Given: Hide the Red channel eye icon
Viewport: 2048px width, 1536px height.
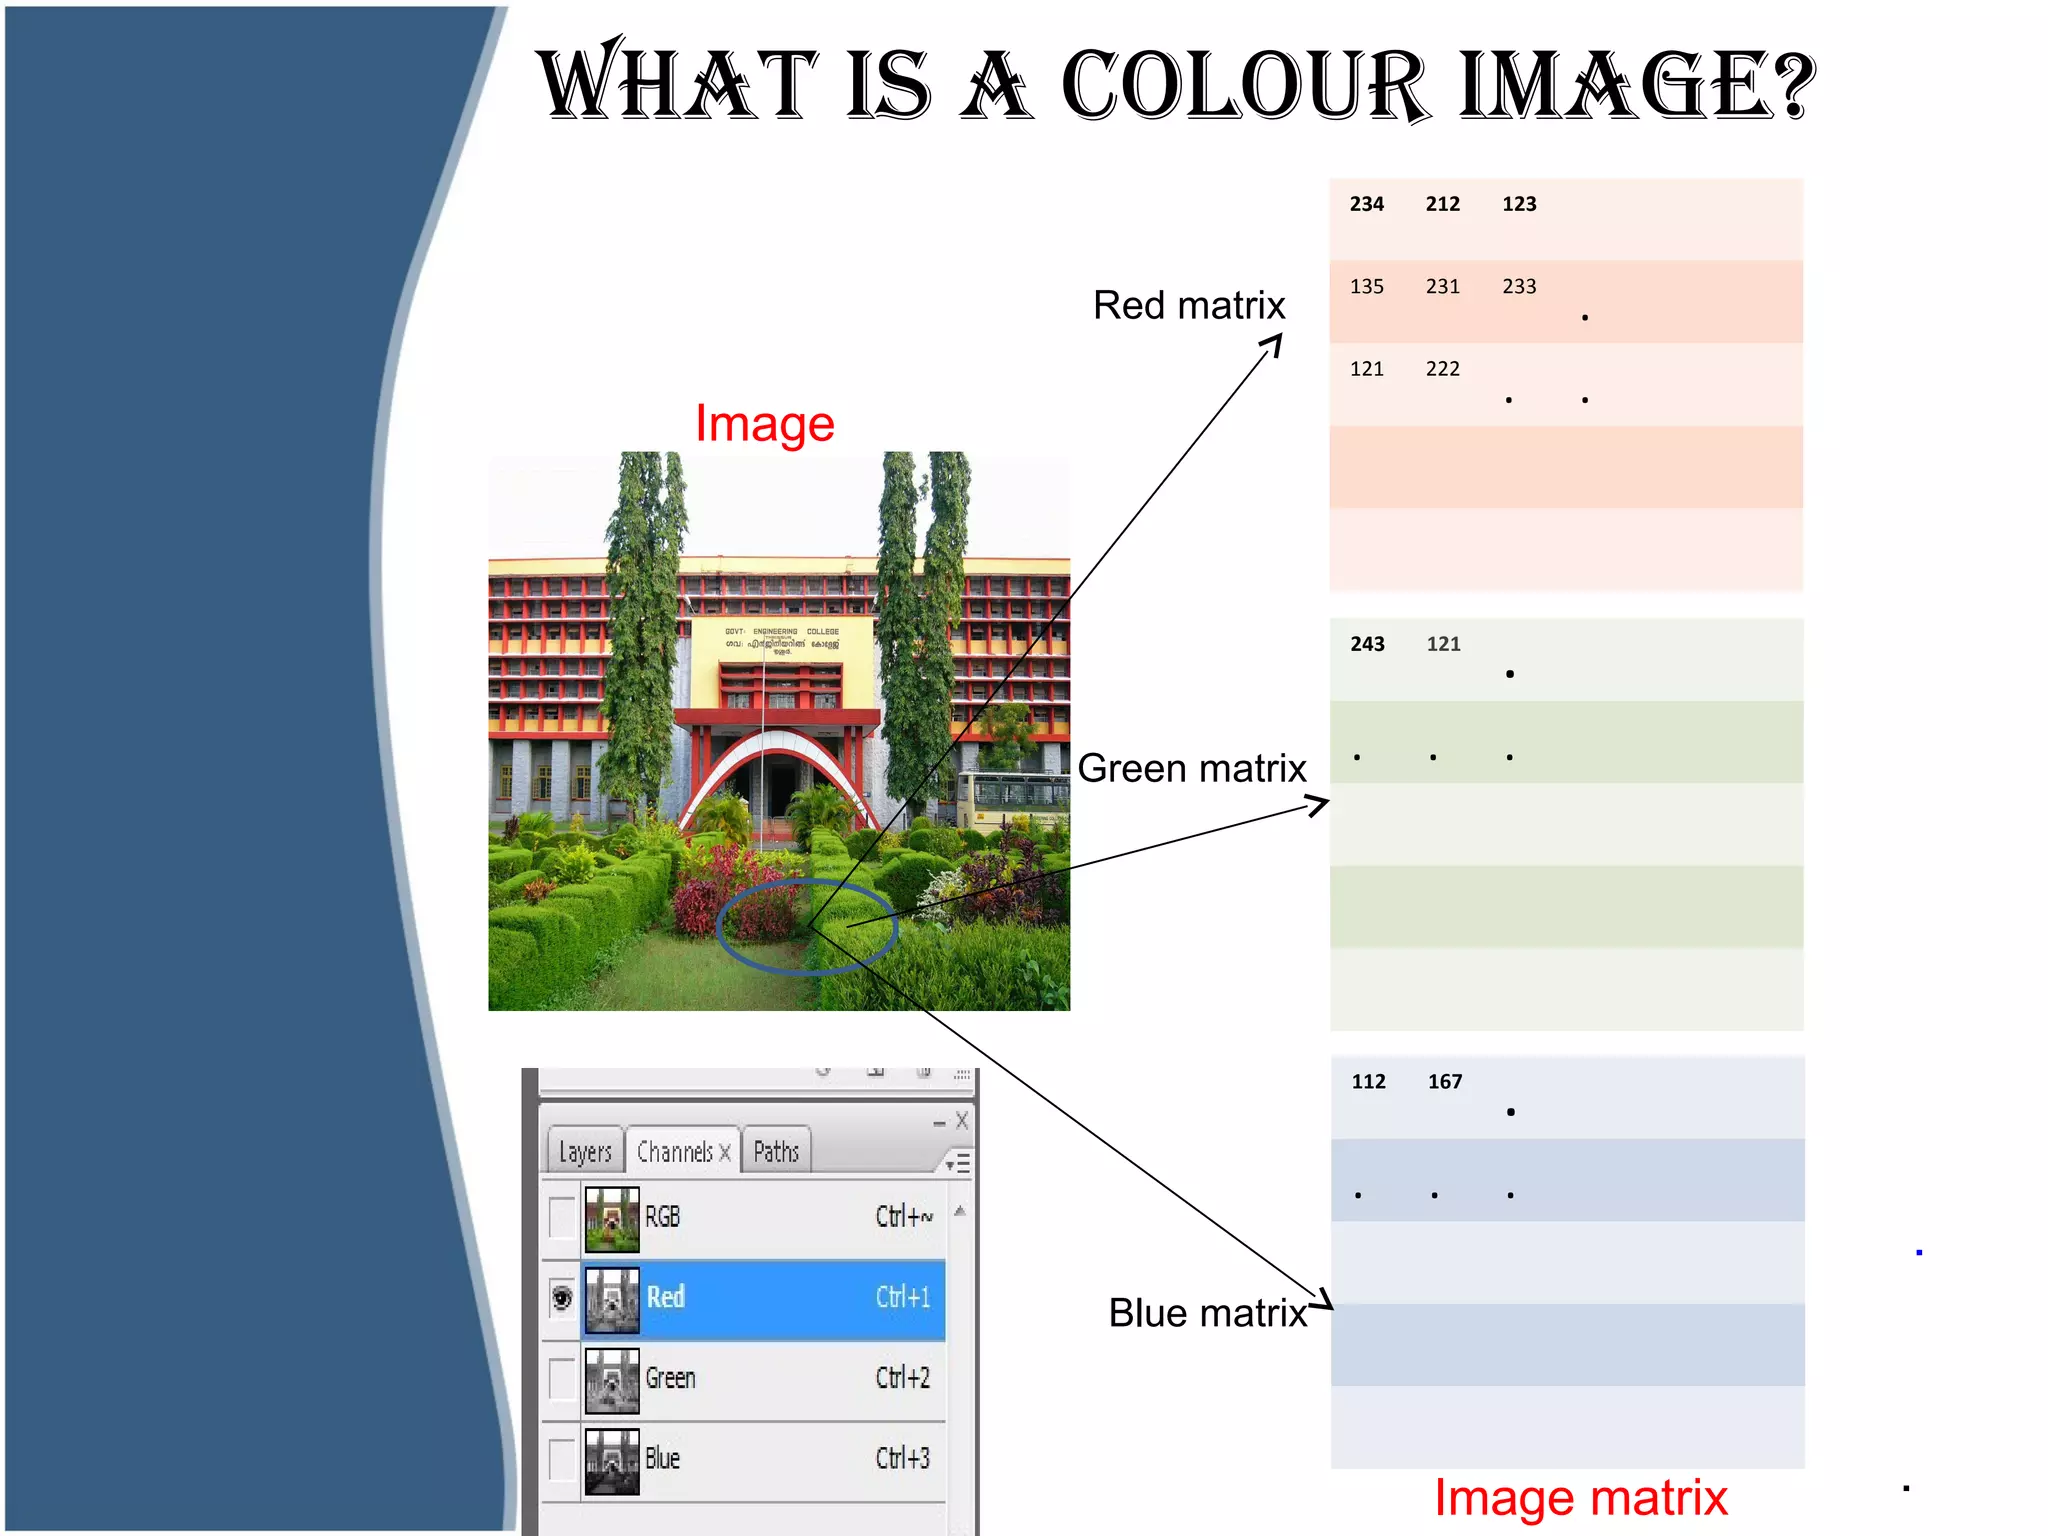Looking at the screenshot, I should coord(562,1298).
